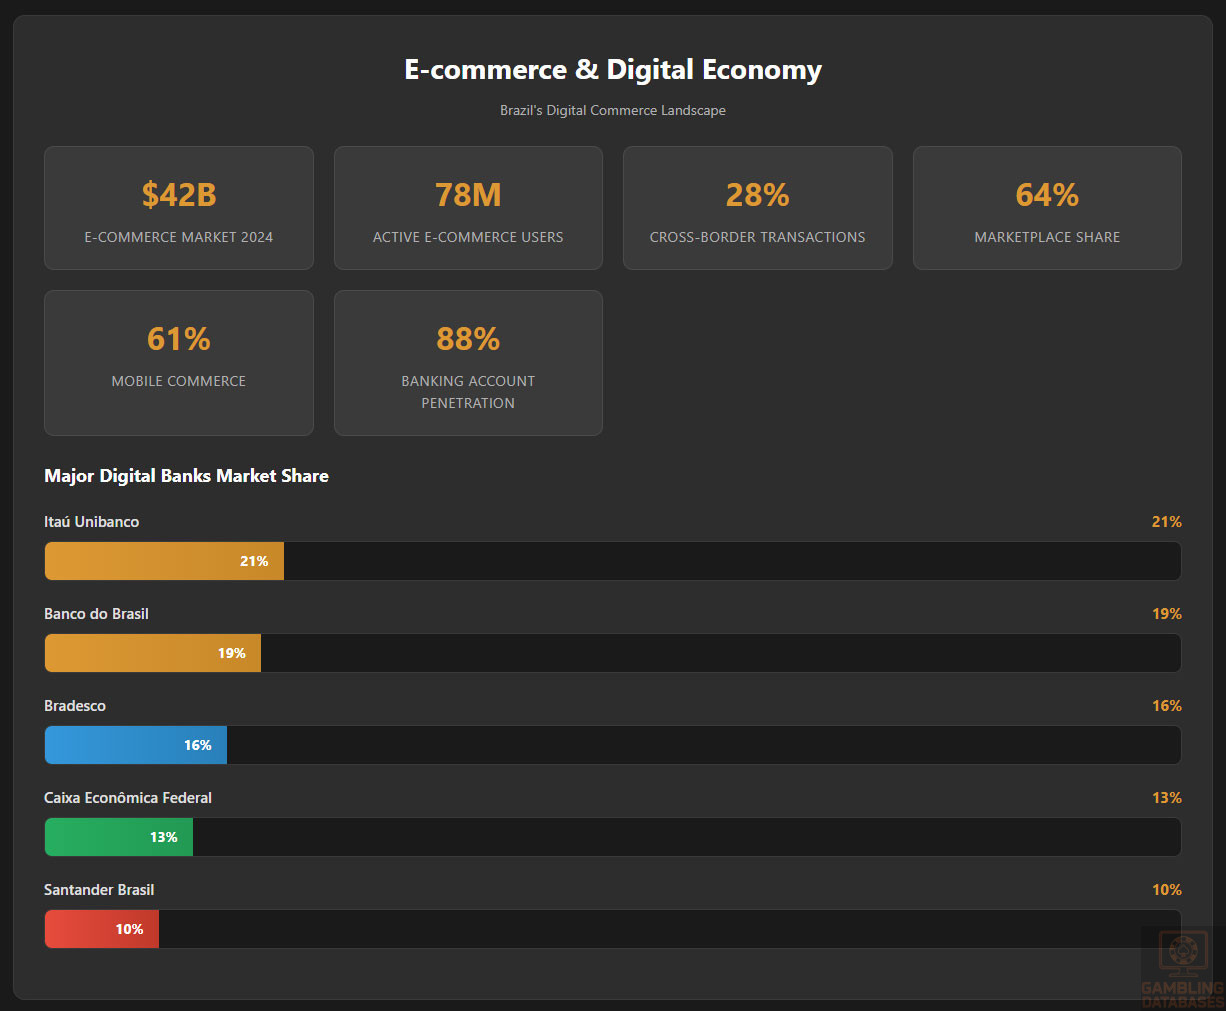Click the E-commerce & Digital Economy title
The image size is (1226, 1011).
pyautogui.click(x=612, y=70)
